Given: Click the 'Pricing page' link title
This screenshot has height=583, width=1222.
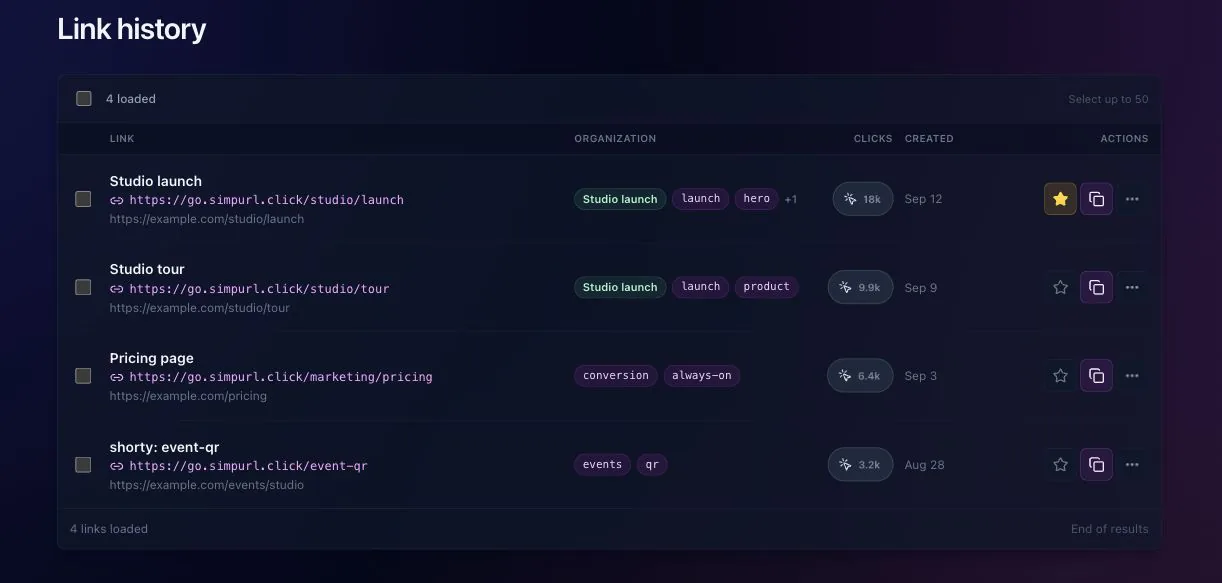Looking at the screenshot, I should 152,358.
